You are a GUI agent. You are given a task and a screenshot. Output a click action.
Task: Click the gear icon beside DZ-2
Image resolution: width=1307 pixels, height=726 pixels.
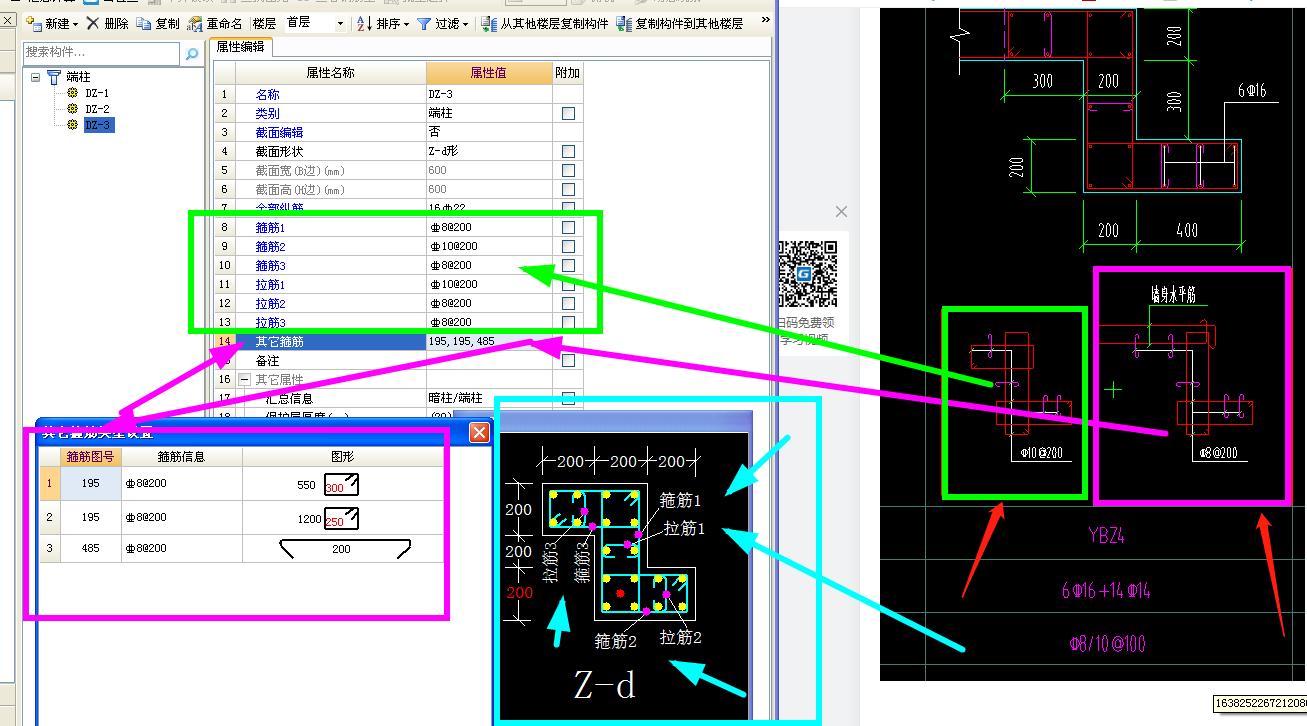[72, 109]
